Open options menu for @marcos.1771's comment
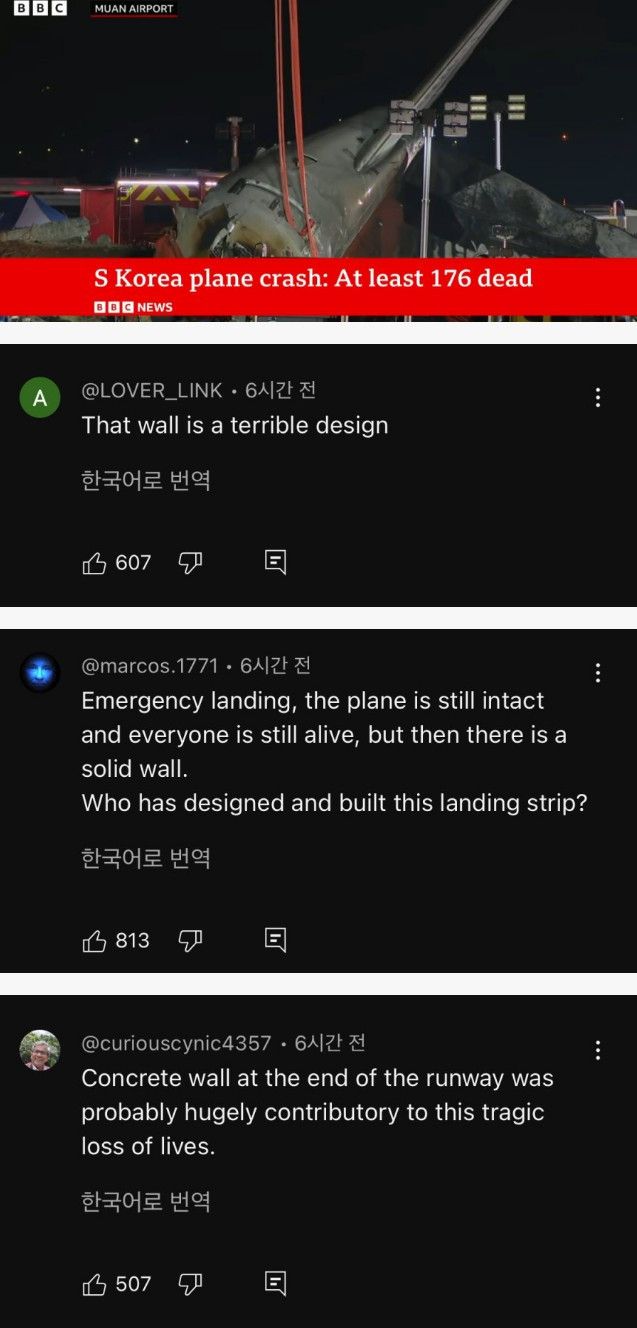The height and width of the screenshot is (1328, 637). point(597,672)
